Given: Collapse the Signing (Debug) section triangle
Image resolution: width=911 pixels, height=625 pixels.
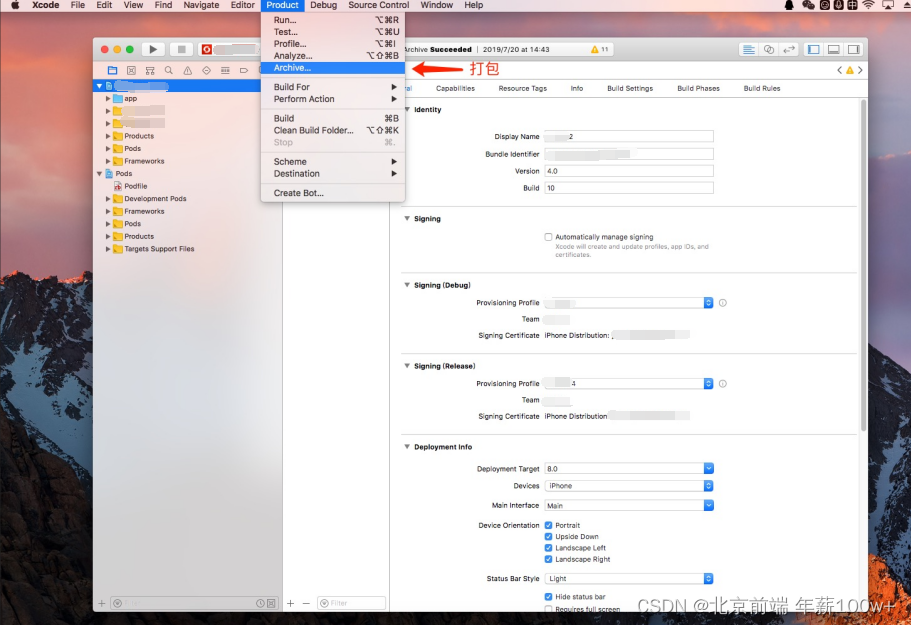Looking at the screenshot, I should click(x=407, y=285).
